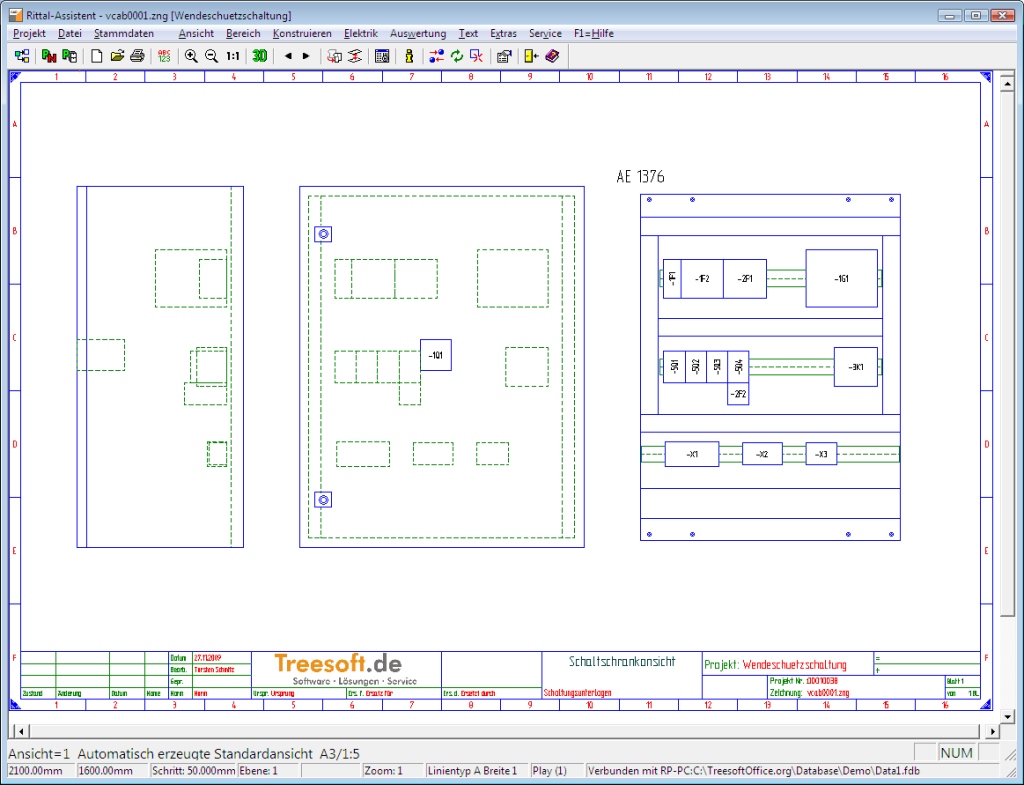Click the Schritt: 50.000mm status field
The height and width of the screenshot is (785, 1024).
[193, 771]
